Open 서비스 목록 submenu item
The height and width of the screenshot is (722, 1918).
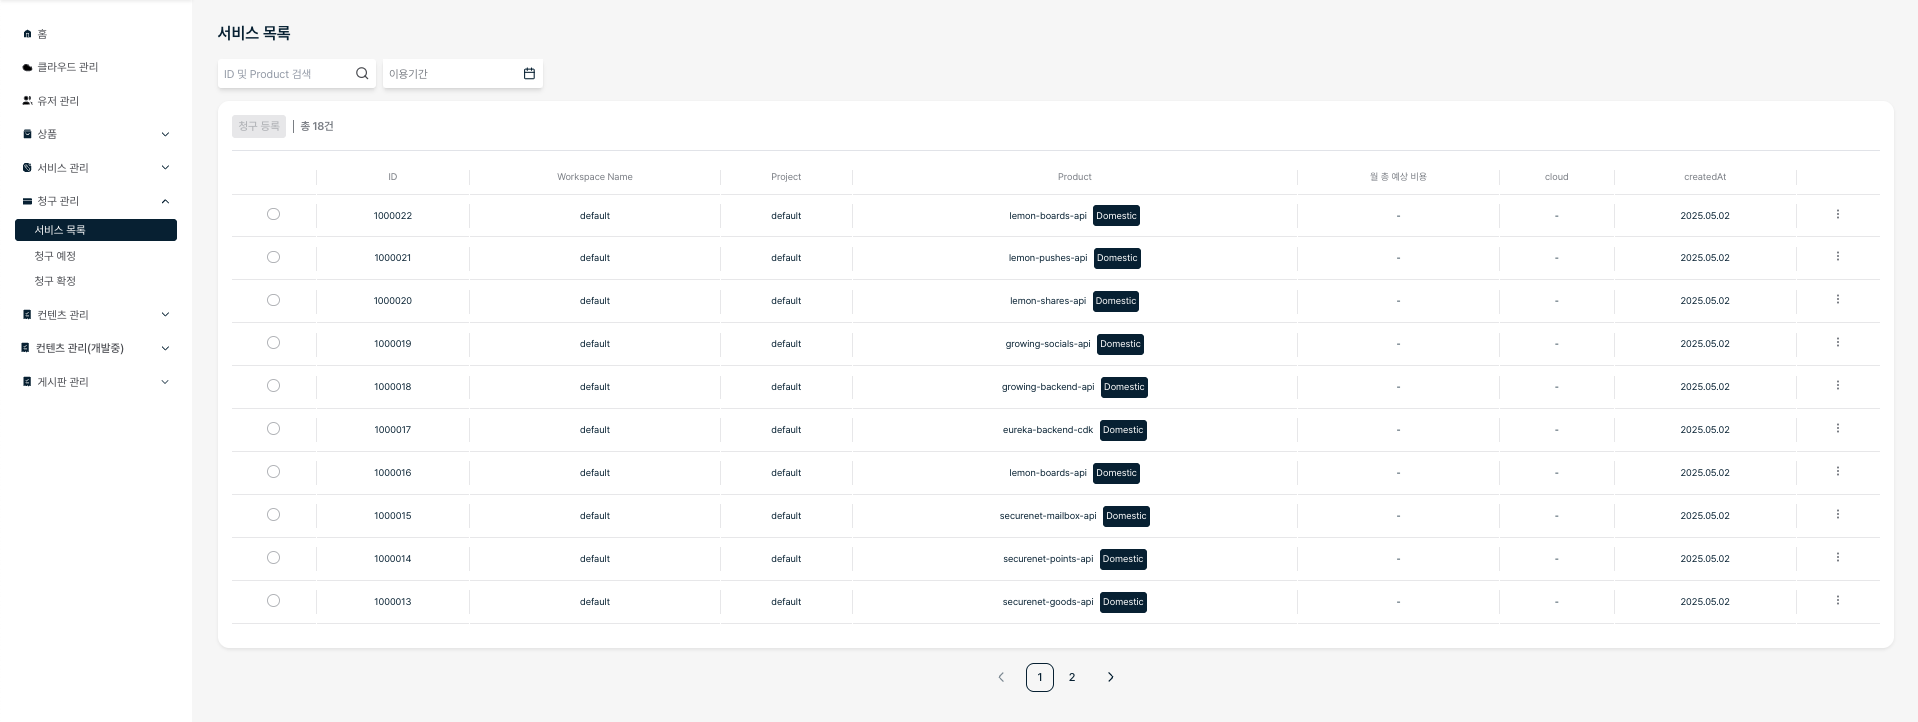coord(96,230)
